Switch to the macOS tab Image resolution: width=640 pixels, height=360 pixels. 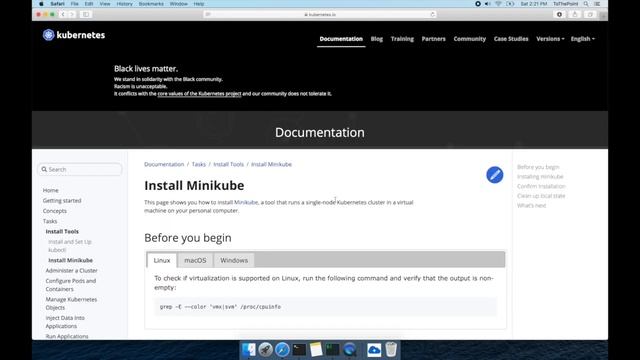195,260
